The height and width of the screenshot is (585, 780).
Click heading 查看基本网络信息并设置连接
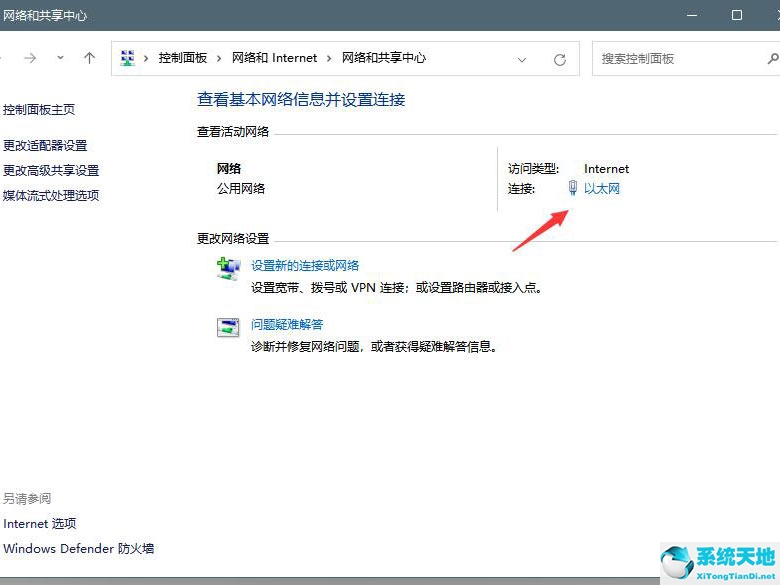301,100
